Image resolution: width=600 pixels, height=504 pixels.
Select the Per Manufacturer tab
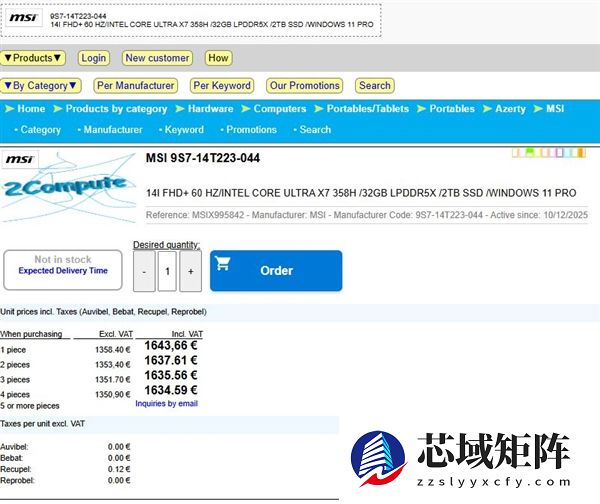pos(136,86)
